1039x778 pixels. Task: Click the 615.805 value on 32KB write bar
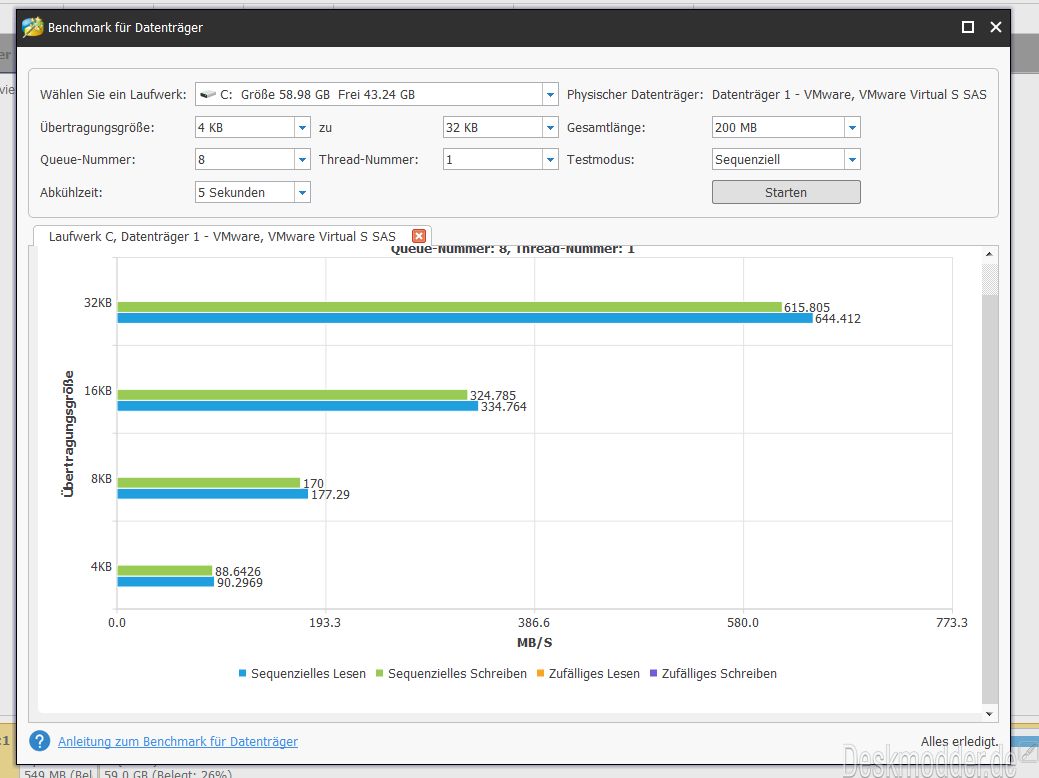[x=806, y=307]
